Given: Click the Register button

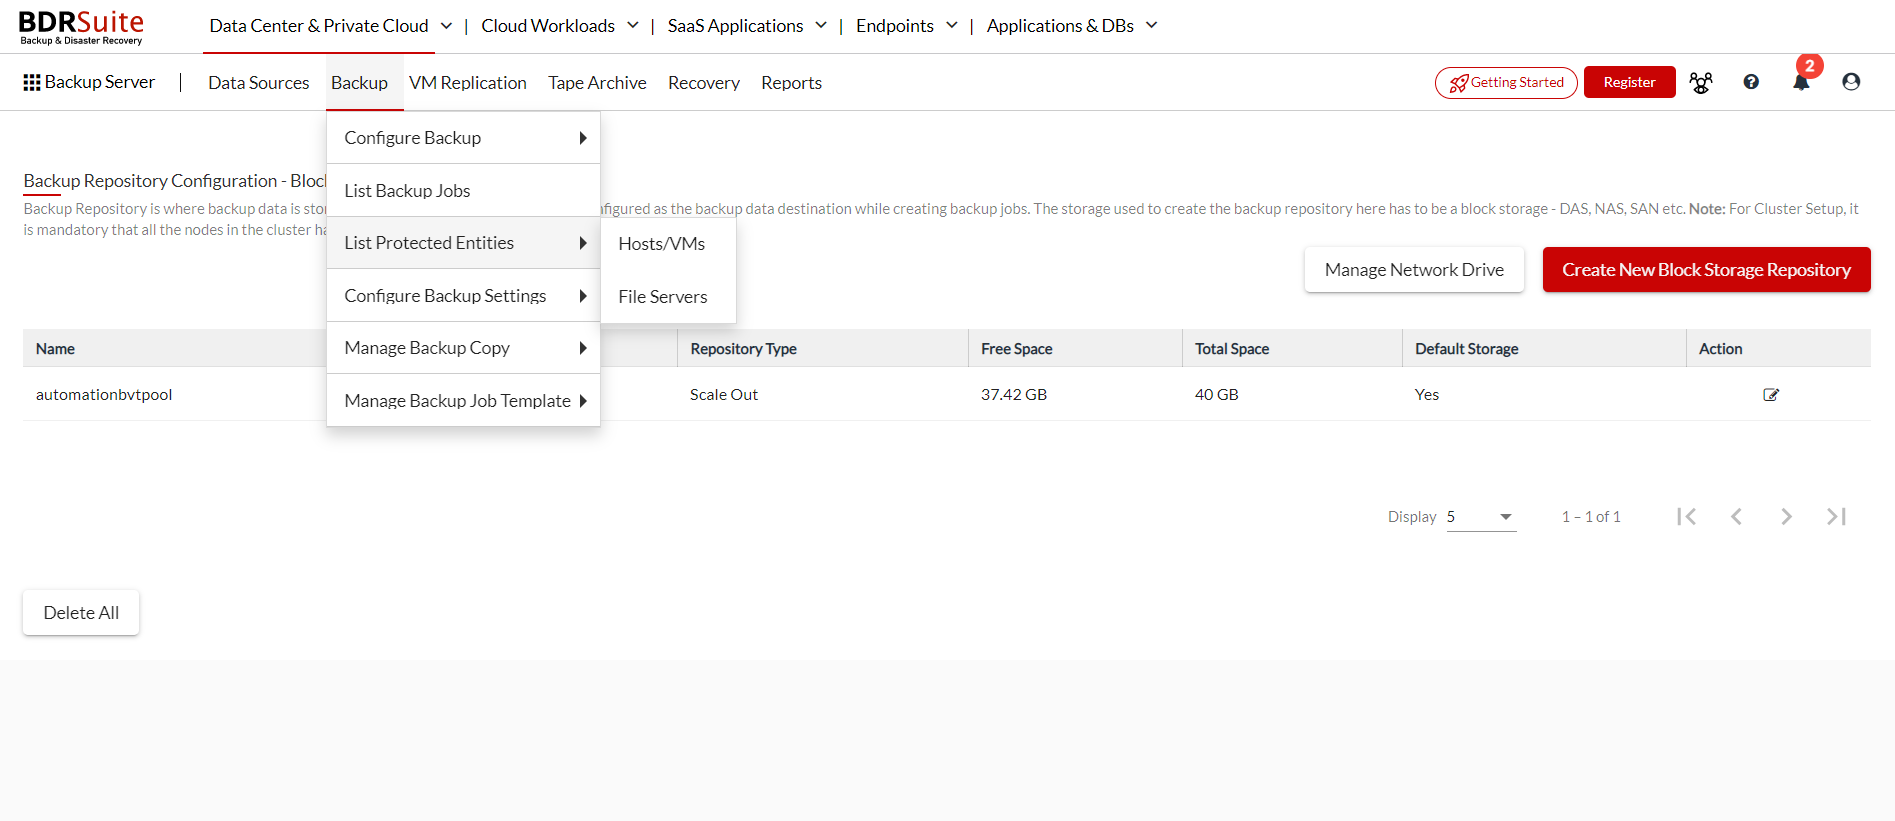Looking at the screenshot, I should [1629, 82].
